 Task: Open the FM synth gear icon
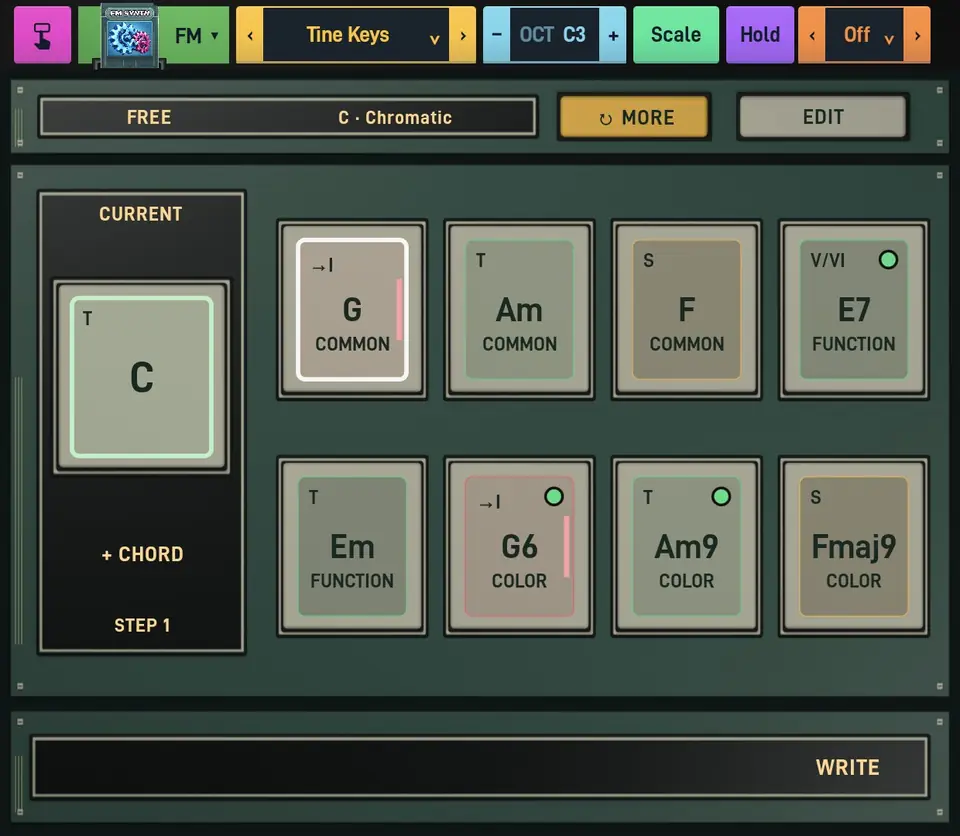pos(129,36)
